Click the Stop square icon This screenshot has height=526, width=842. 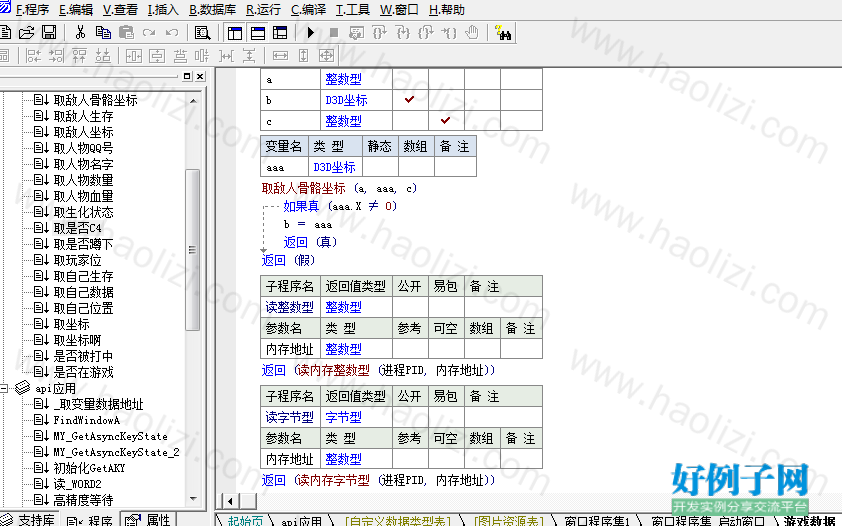click(333, 33)
